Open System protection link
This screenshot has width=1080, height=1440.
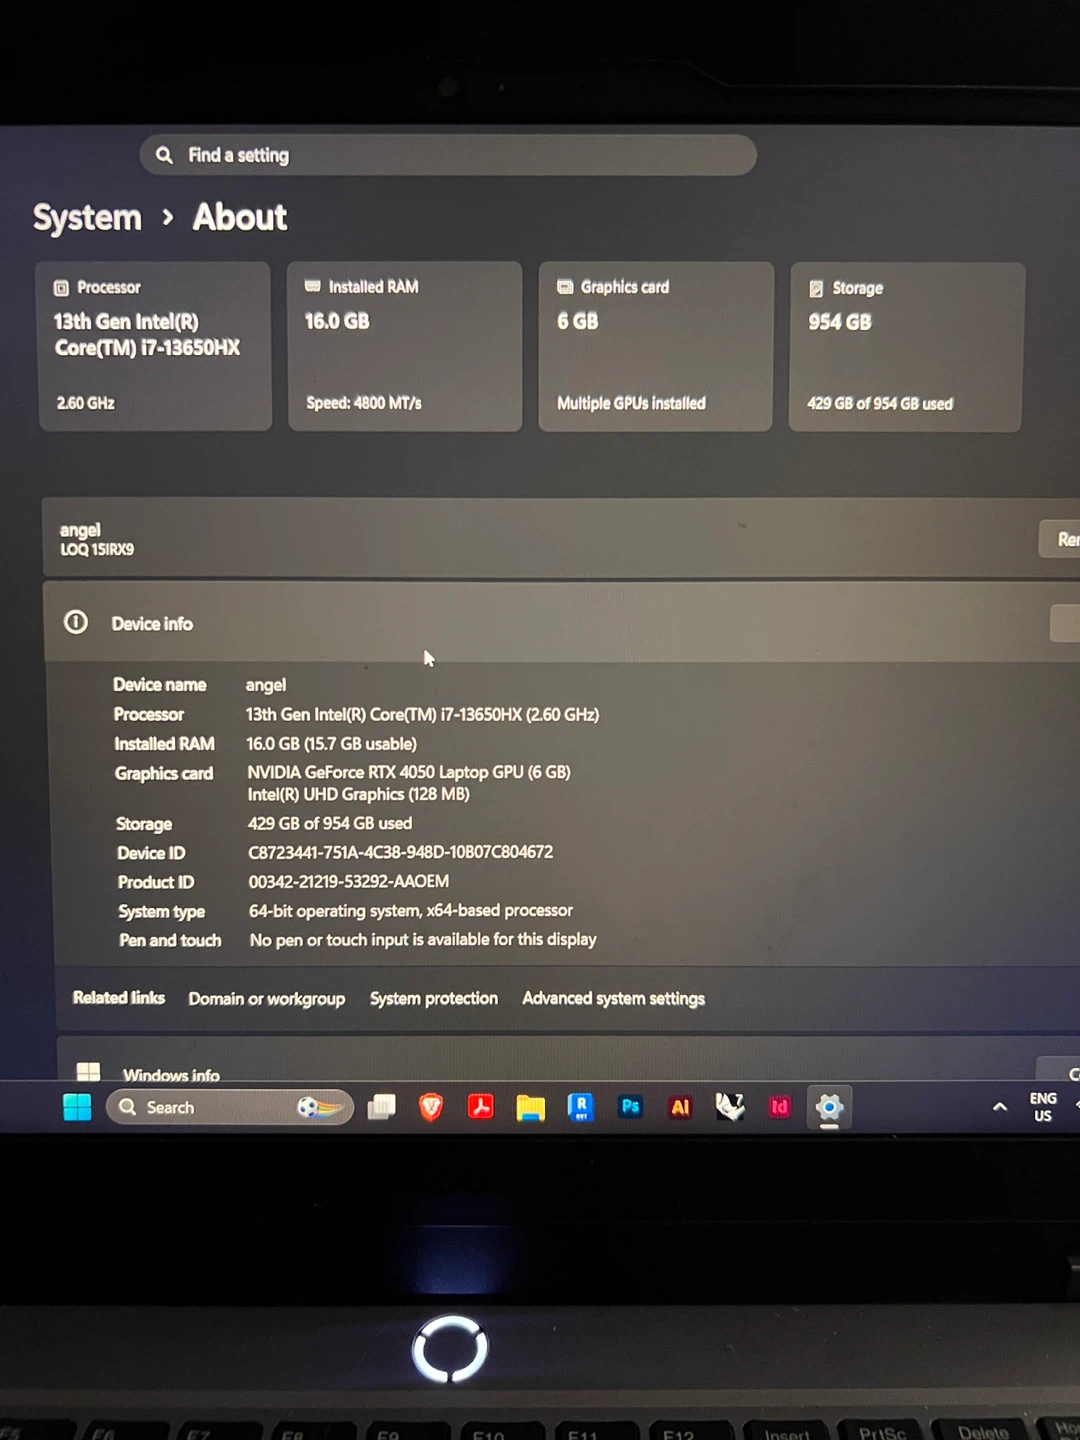point(434,999)
